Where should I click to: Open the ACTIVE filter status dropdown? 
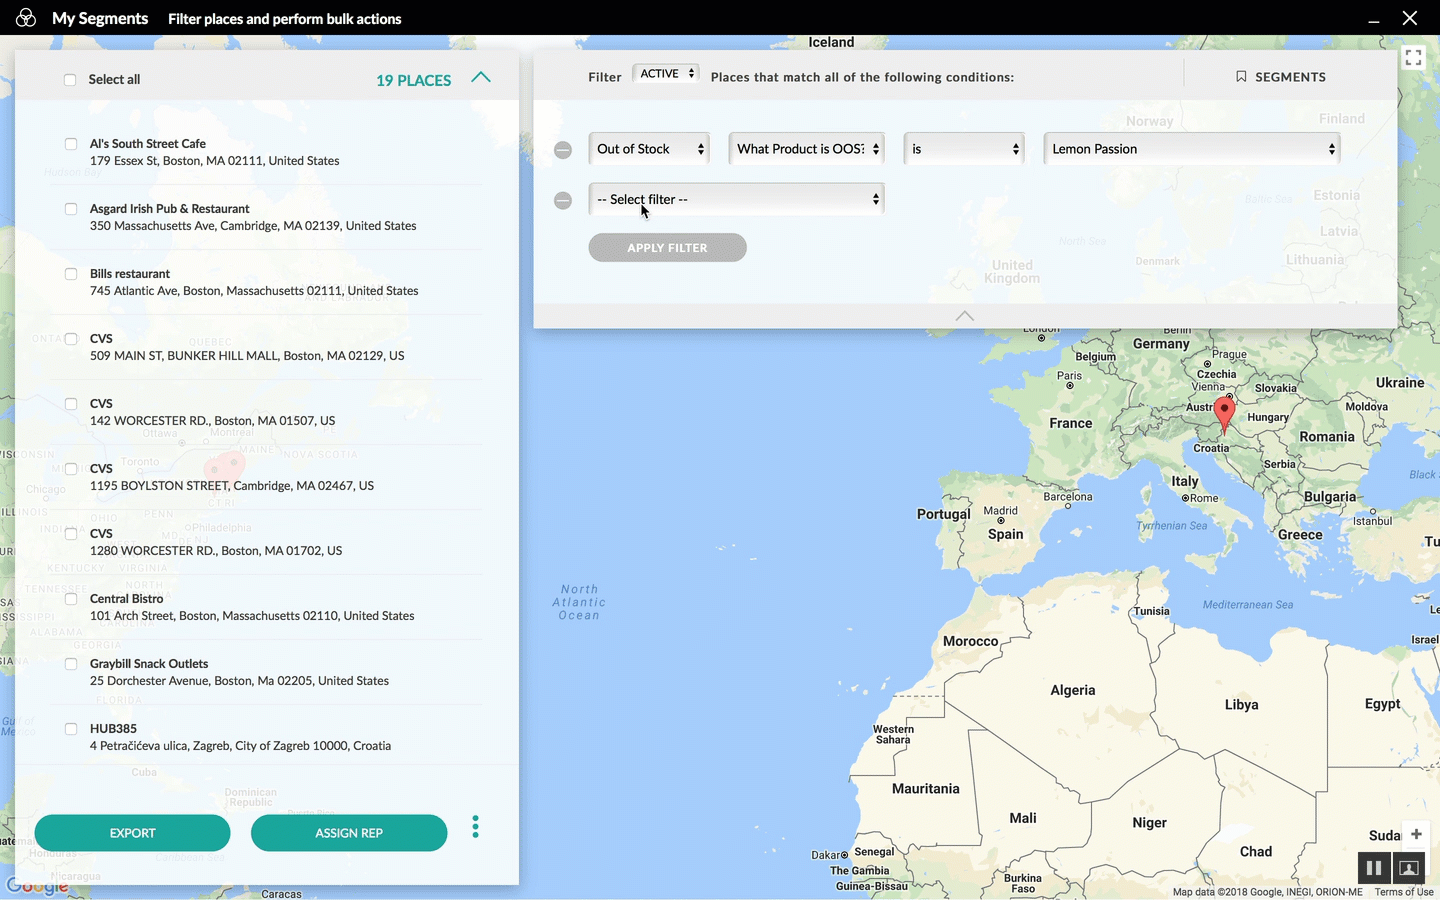666,74
